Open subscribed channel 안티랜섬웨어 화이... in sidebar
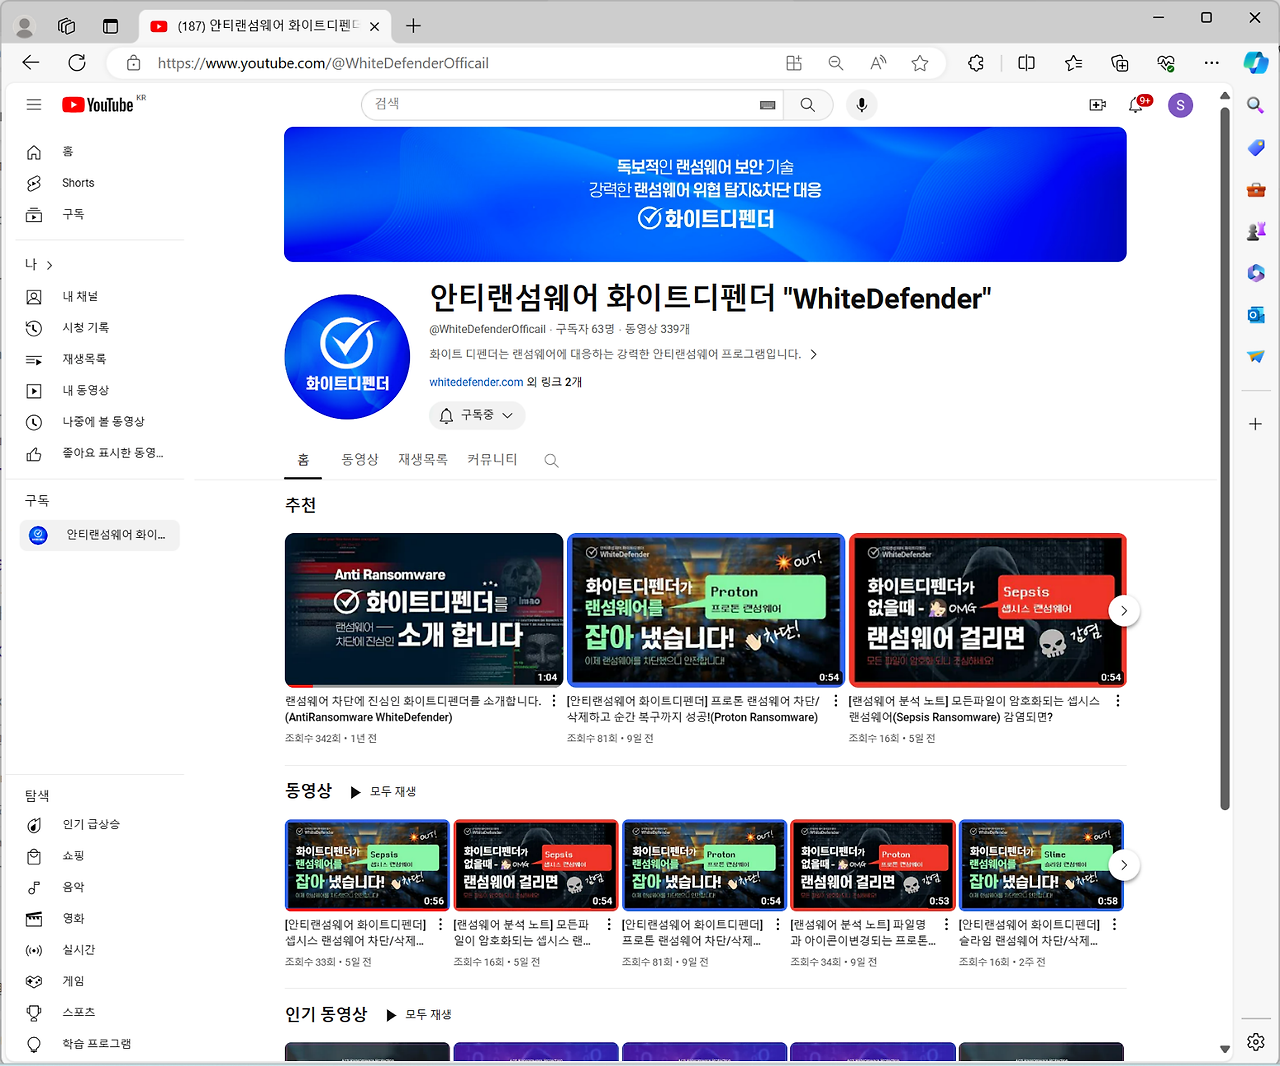 (100, 535)
